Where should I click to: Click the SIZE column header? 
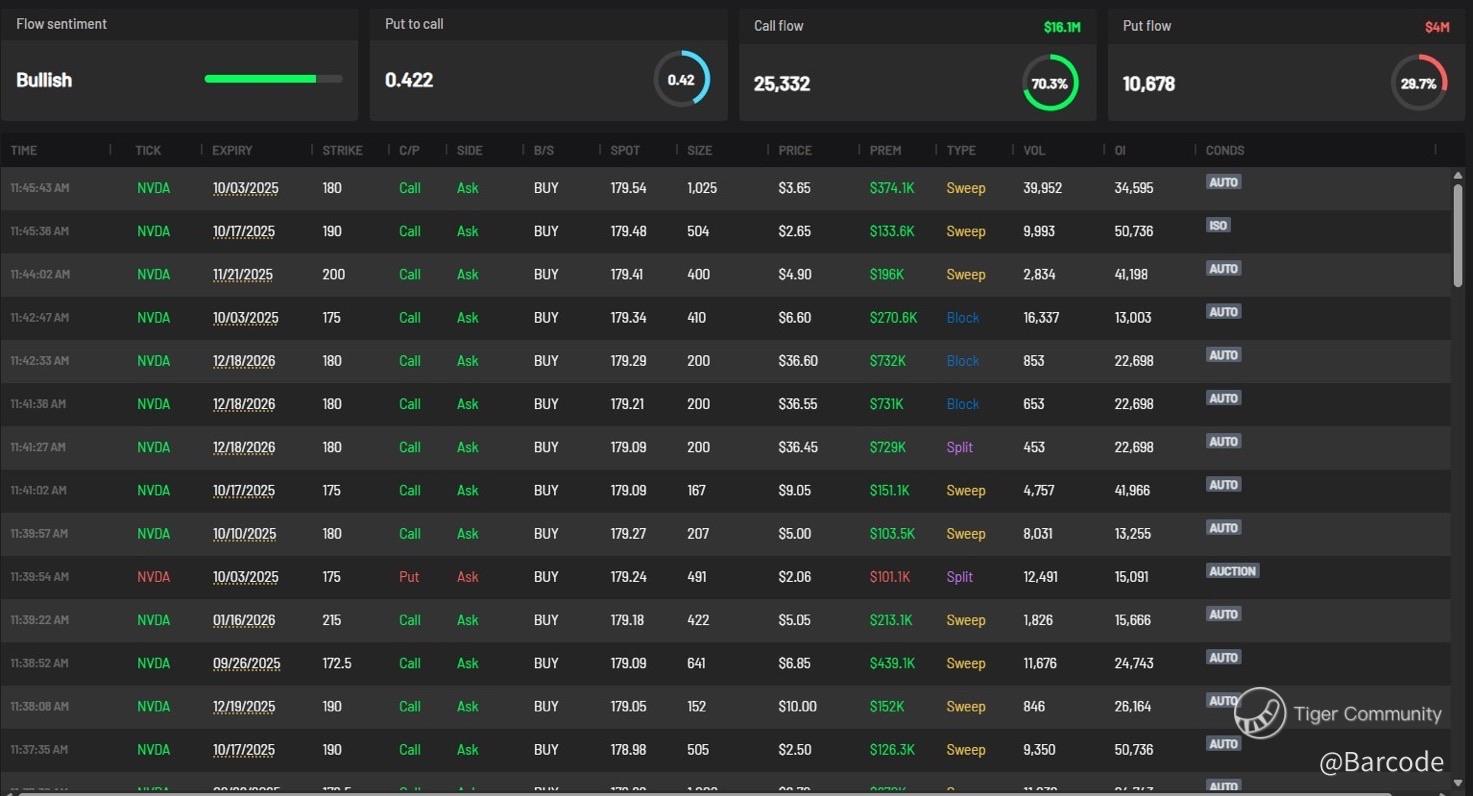coord(700,150)
